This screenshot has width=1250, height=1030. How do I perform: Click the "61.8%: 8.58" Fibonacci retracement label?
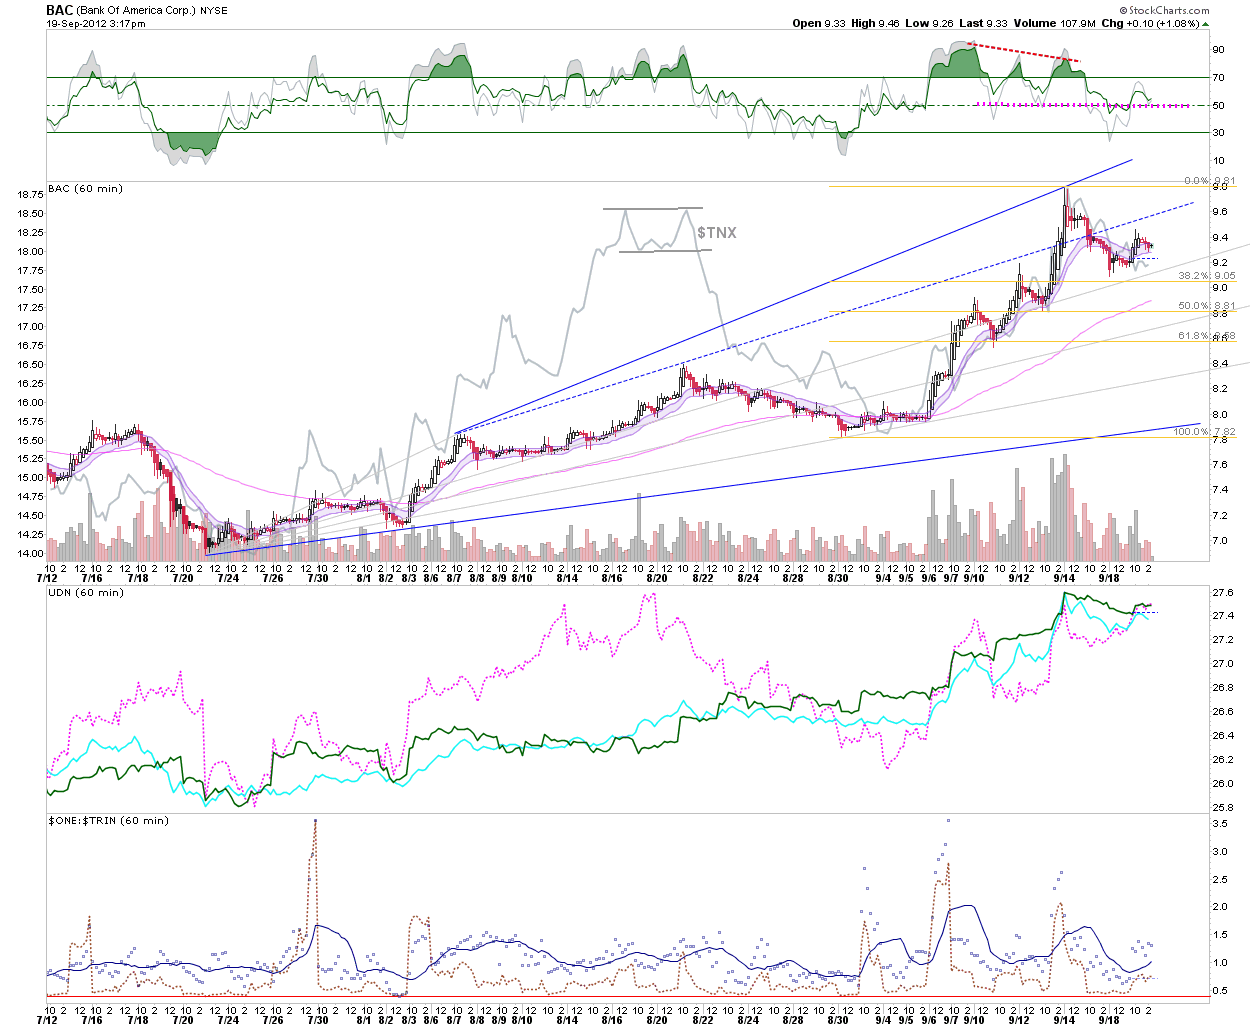click(1207, 336)
